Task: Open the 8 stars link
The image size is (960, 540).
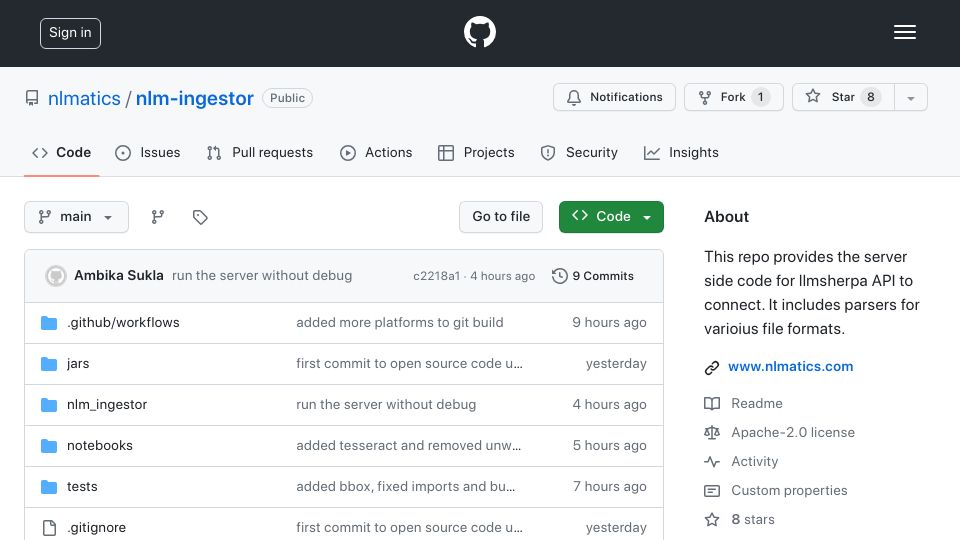Action: click(x=752, y=519)
